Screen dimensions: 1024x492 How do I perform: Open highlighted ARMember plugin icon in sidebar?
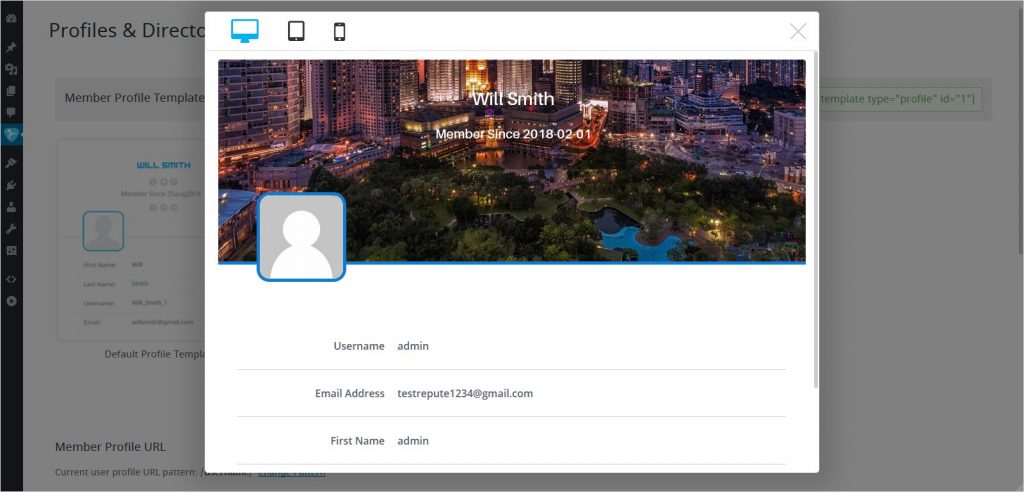coord(11,135)
